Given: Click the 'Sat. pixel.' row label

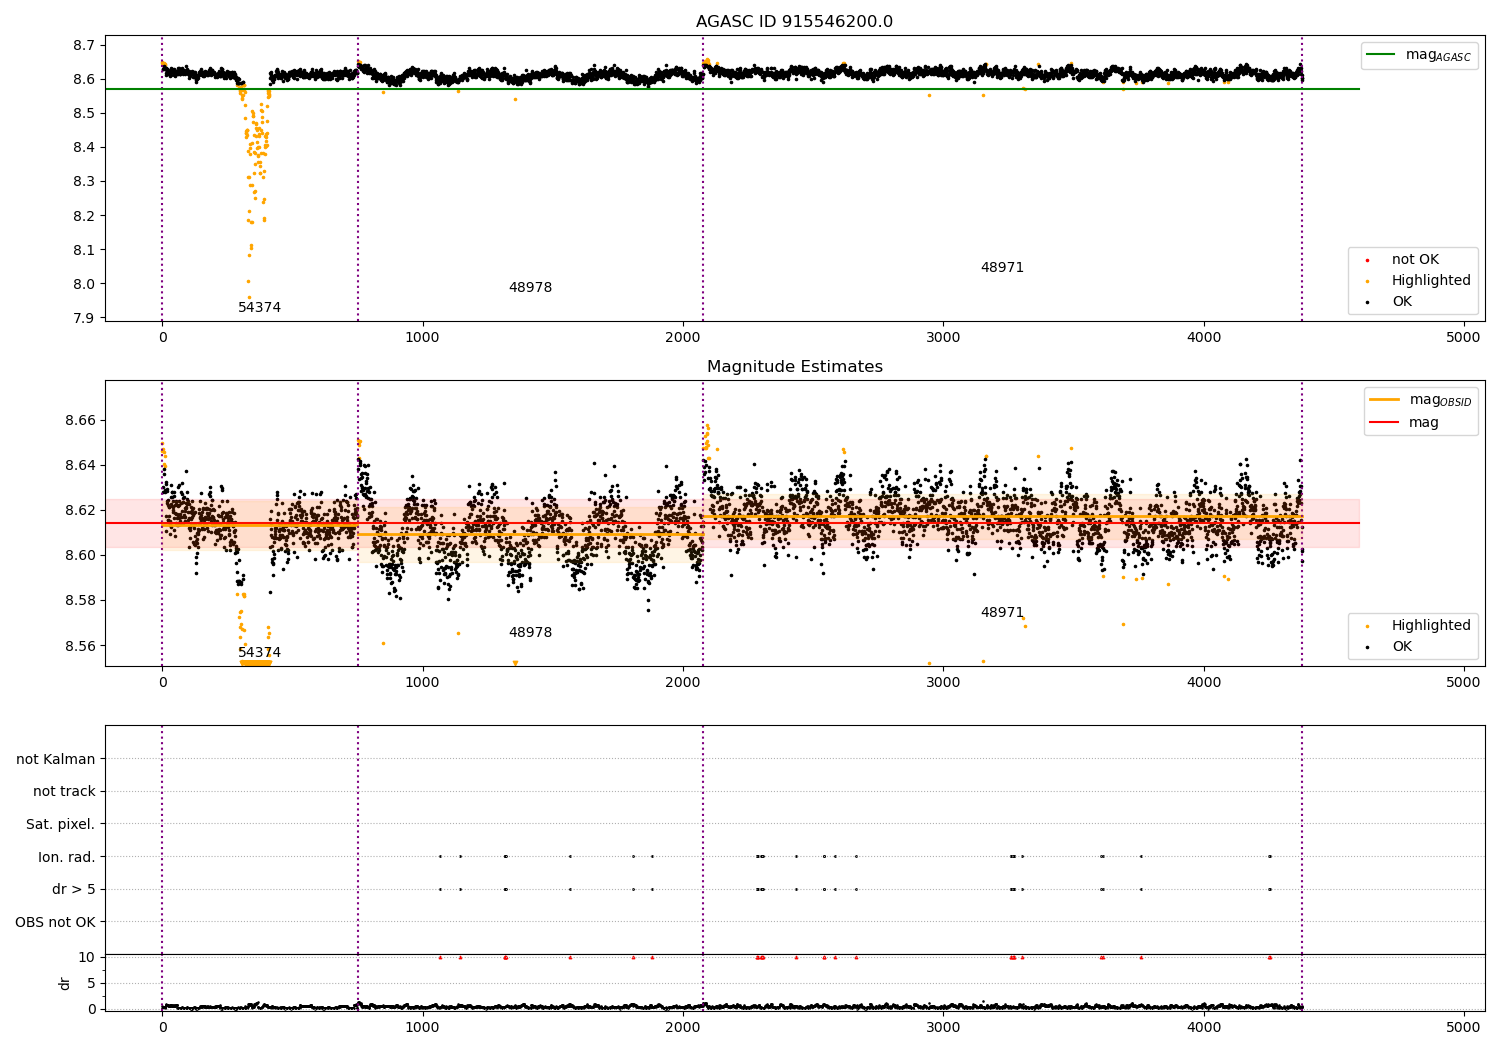Looking at the screenshot, I should (61, 825).
